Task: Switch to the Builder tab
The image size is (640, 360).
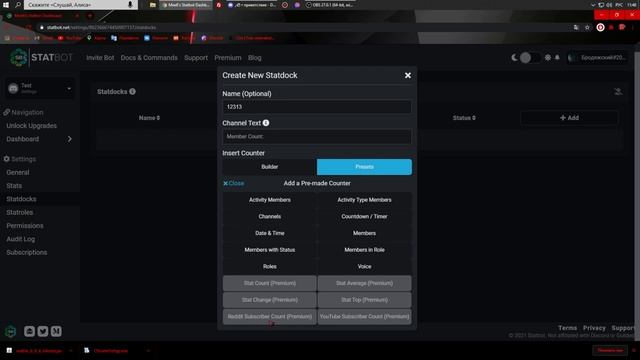Action: click(x=269, y=167)
